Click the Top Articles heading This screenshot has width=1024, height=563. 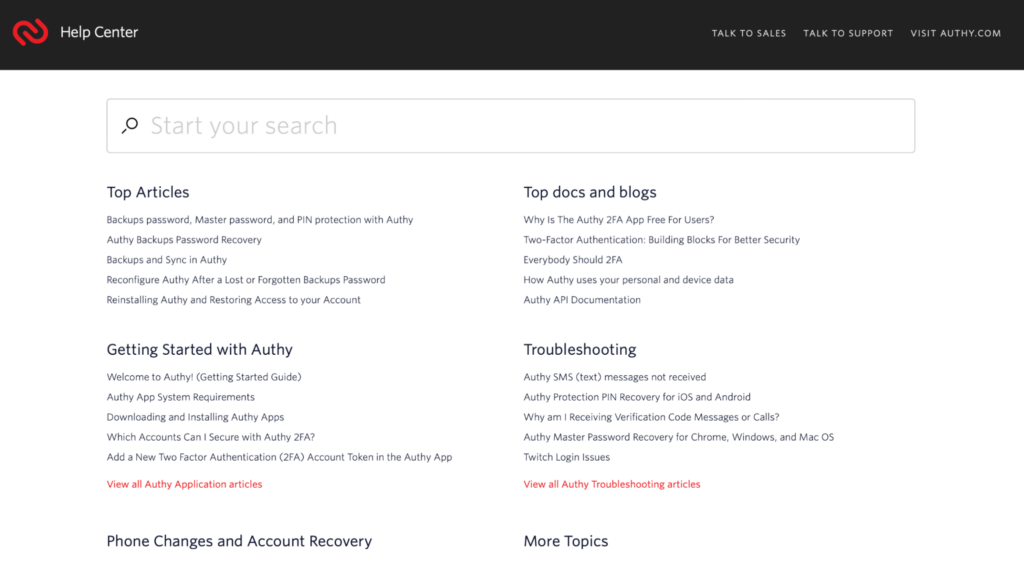tap(148, 192)
